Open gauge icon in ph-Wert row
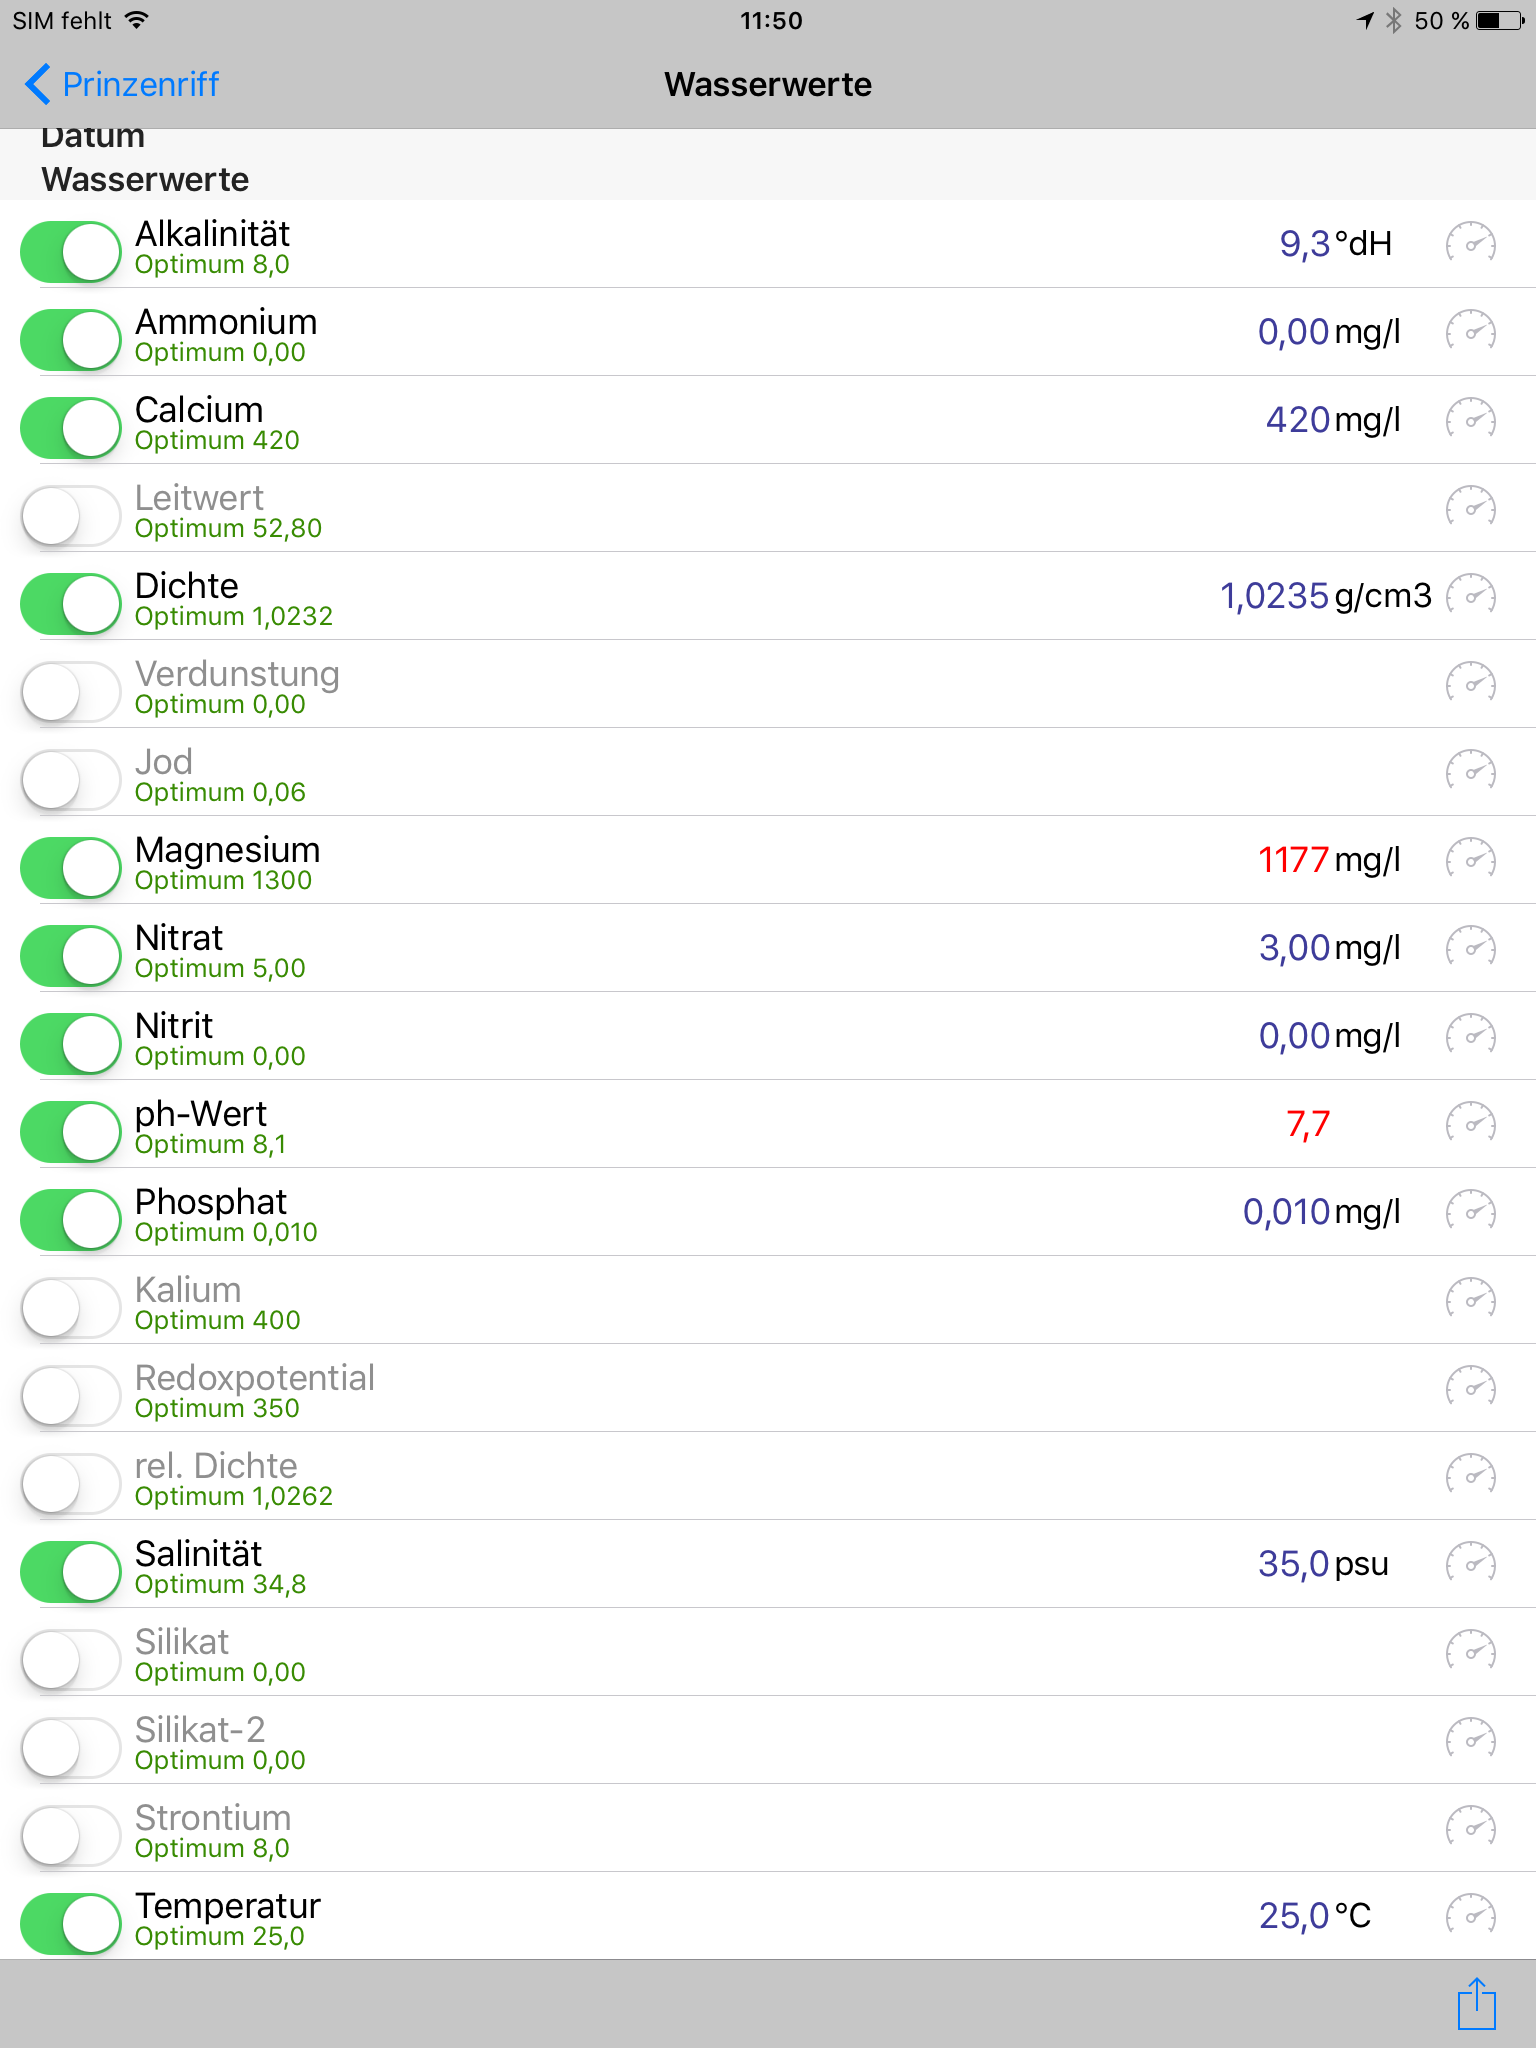Screen dimensions: 1536x2048 1470,1124
